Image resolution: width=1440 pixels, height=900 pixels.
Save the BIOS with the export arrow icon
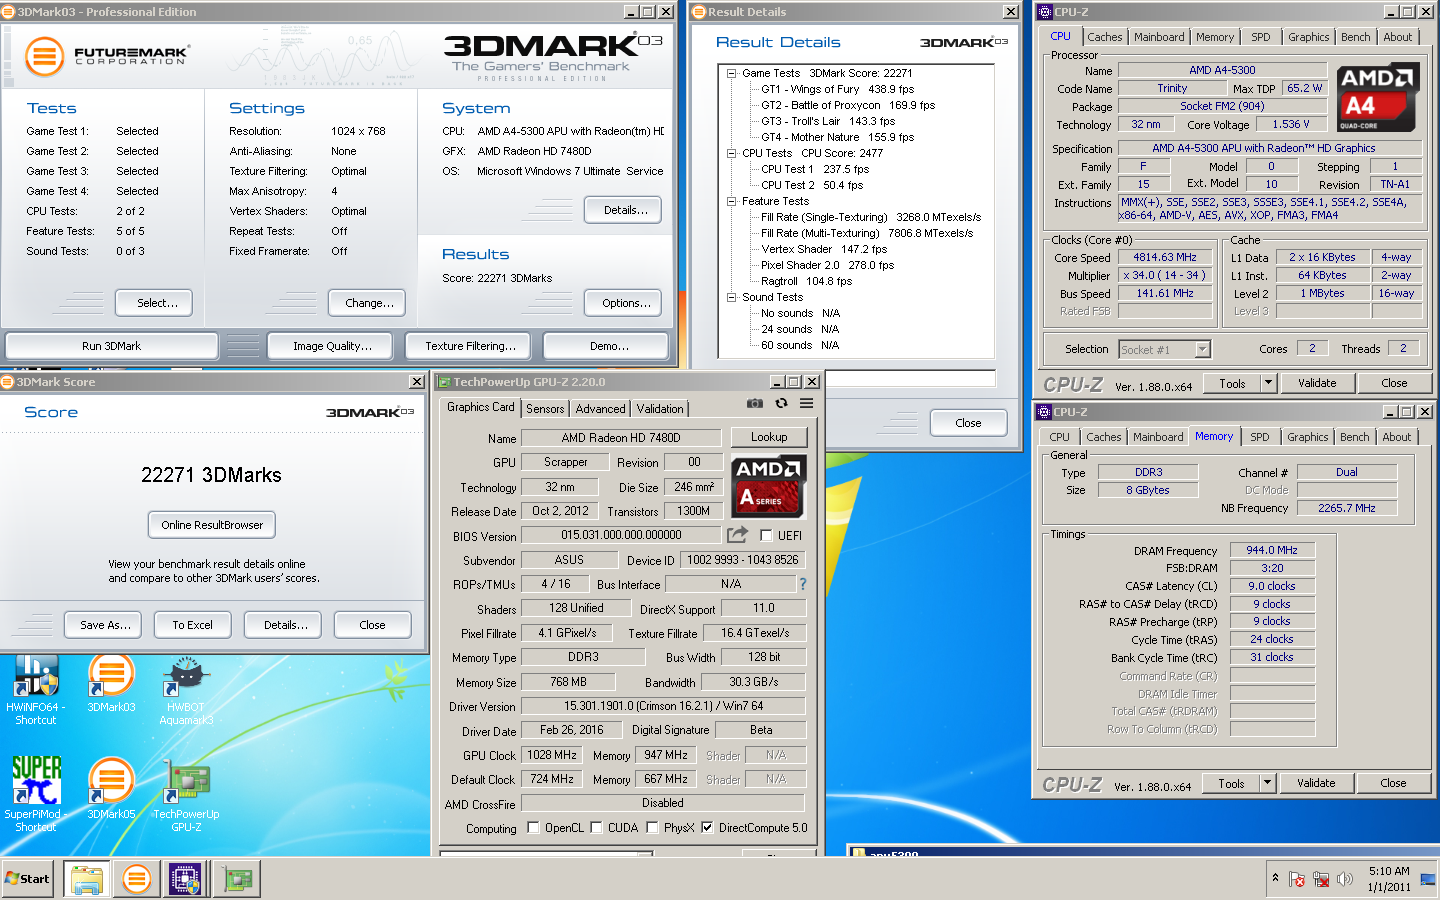pos(737,535)
